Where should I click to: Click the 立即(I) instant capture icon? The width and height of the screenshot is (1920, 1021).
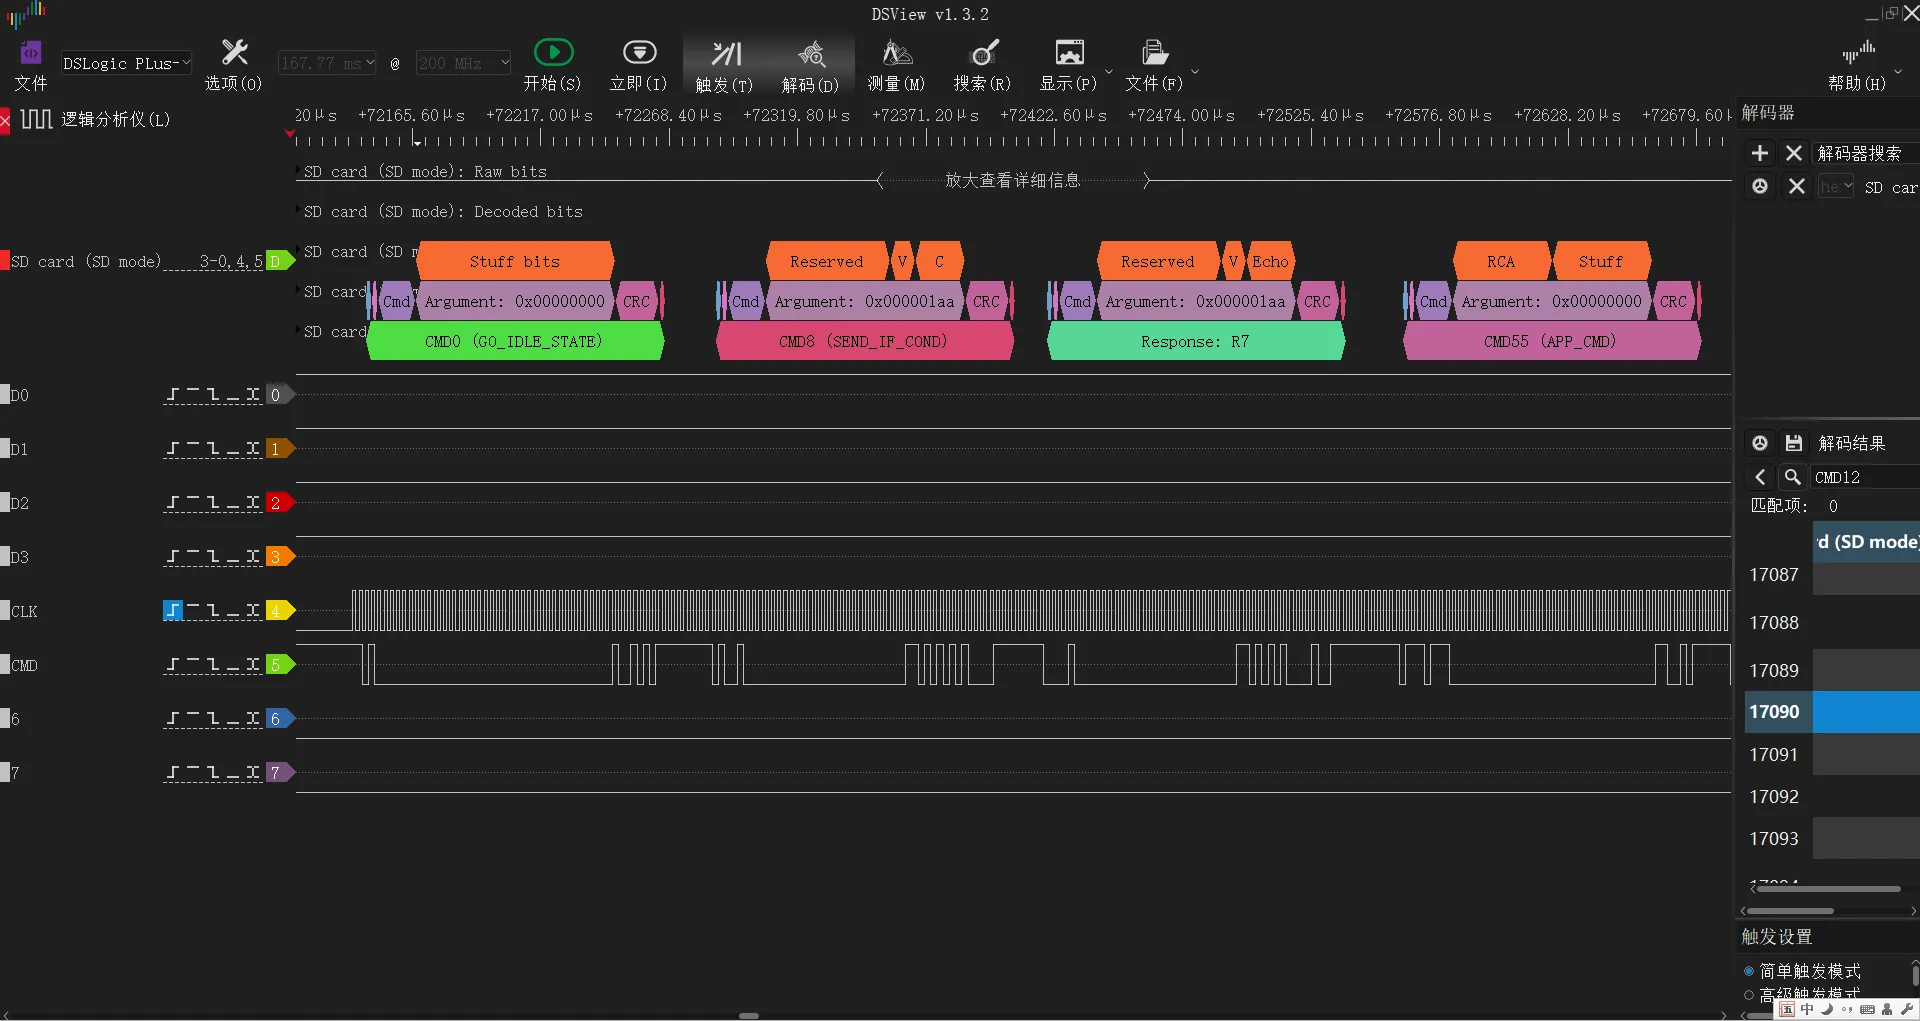tap(638, 64)
